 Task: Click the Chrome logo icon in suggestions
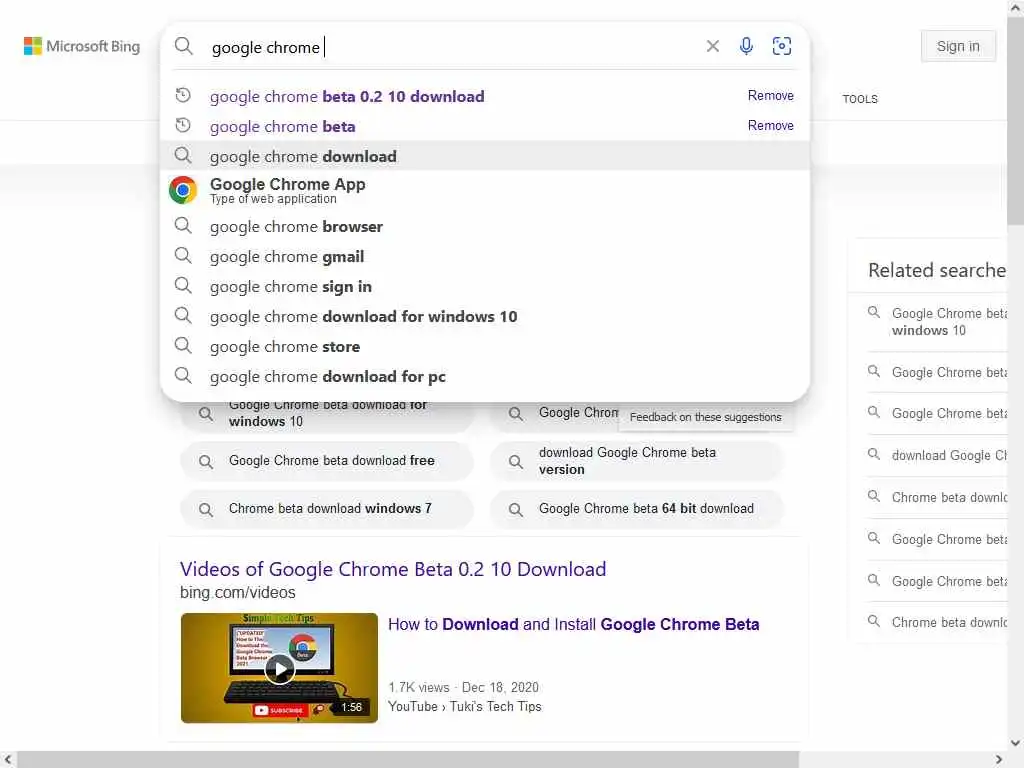pos(183,190)
